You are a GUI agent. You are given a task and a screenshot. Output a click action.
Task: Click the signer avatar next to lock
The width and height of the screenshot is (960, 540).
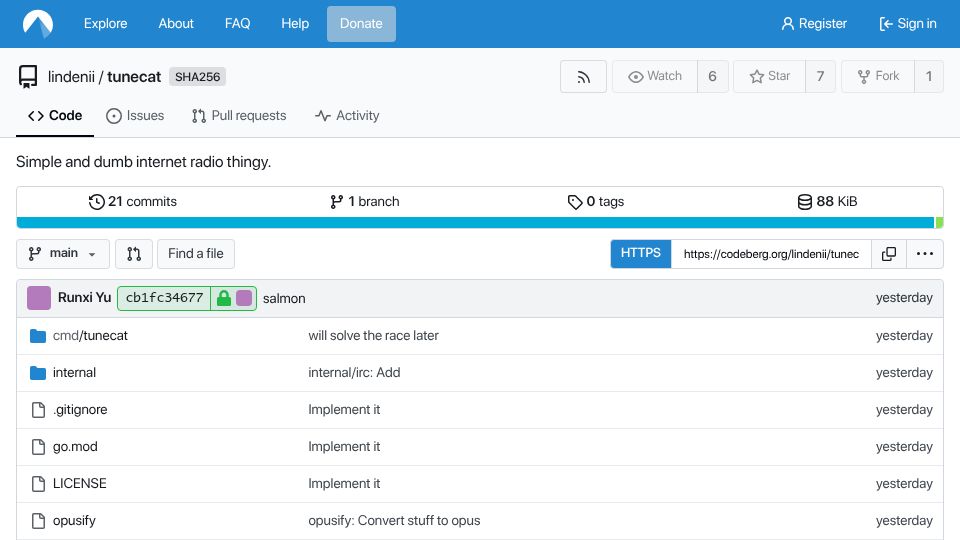click(244, 298)
